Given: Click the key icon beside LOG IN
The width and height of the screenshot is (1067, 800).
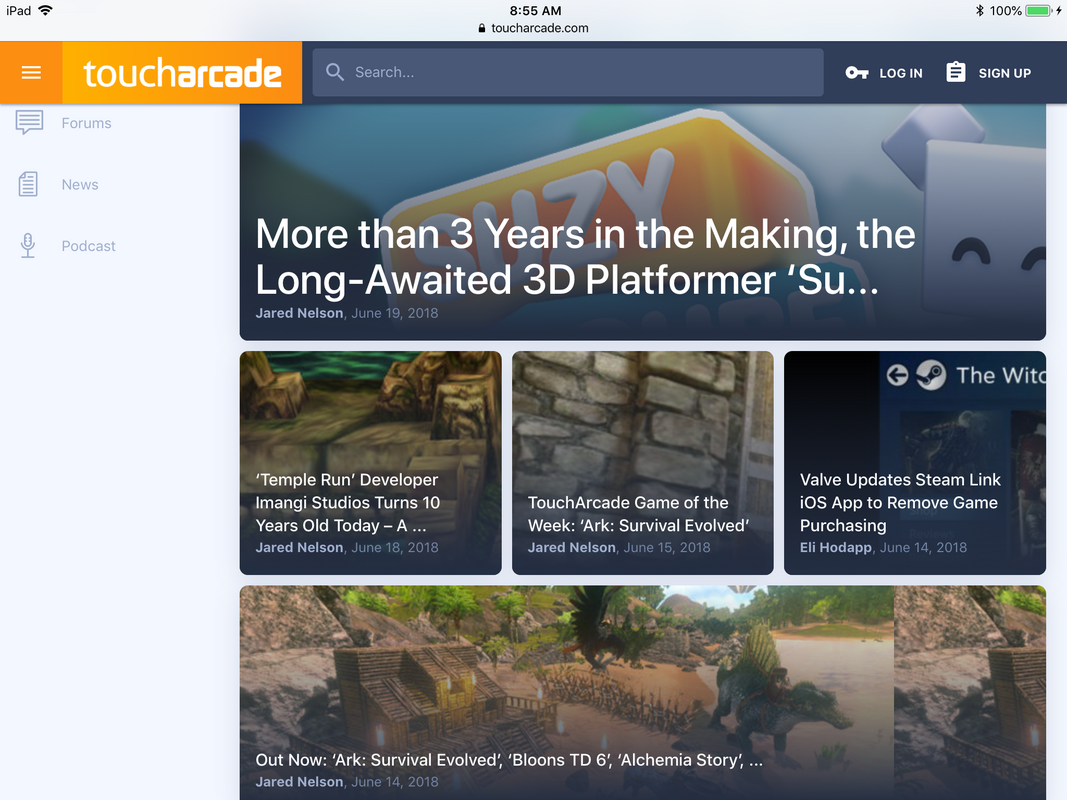Looking at the screenshot, I should [x=857, y=73].
